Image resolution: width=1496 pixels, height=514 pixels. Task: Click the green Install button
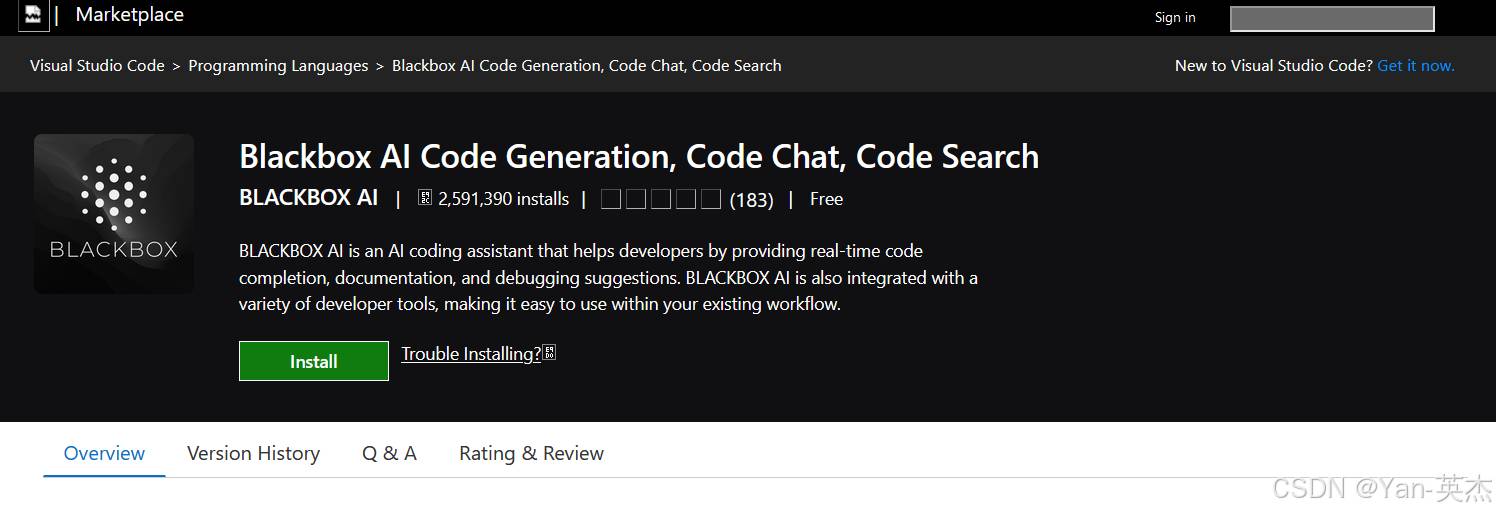[x=314, y=361]
